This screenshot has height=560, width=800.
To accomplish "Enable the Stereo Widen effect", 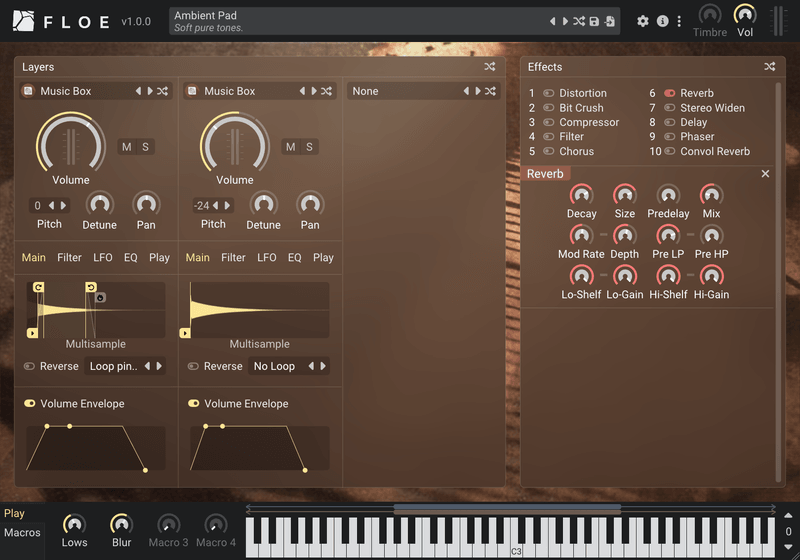I will 669,108.
